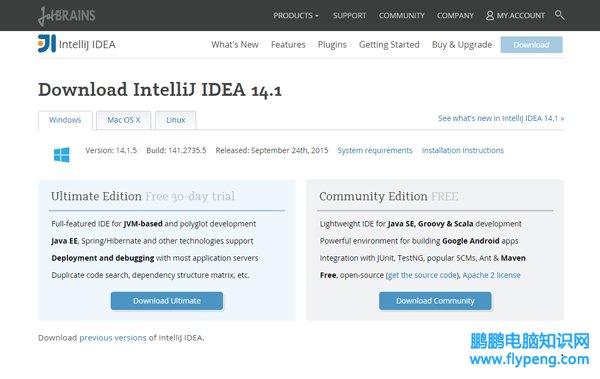Open the Features page
The image size is (600, 379).
tap(288, 45)
